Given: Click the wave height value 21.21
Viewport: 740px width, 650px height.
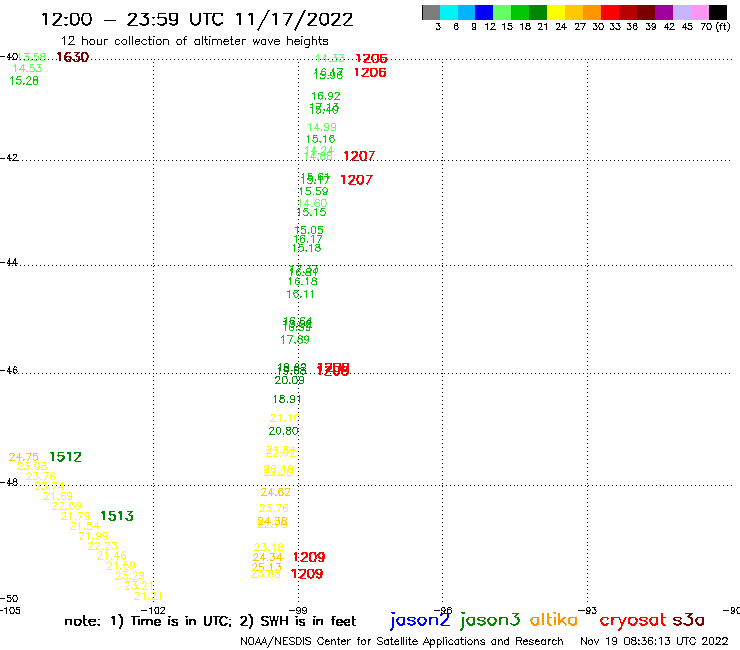Looking at the screenshot, I should pyautogui.click(x=148, y=596).
